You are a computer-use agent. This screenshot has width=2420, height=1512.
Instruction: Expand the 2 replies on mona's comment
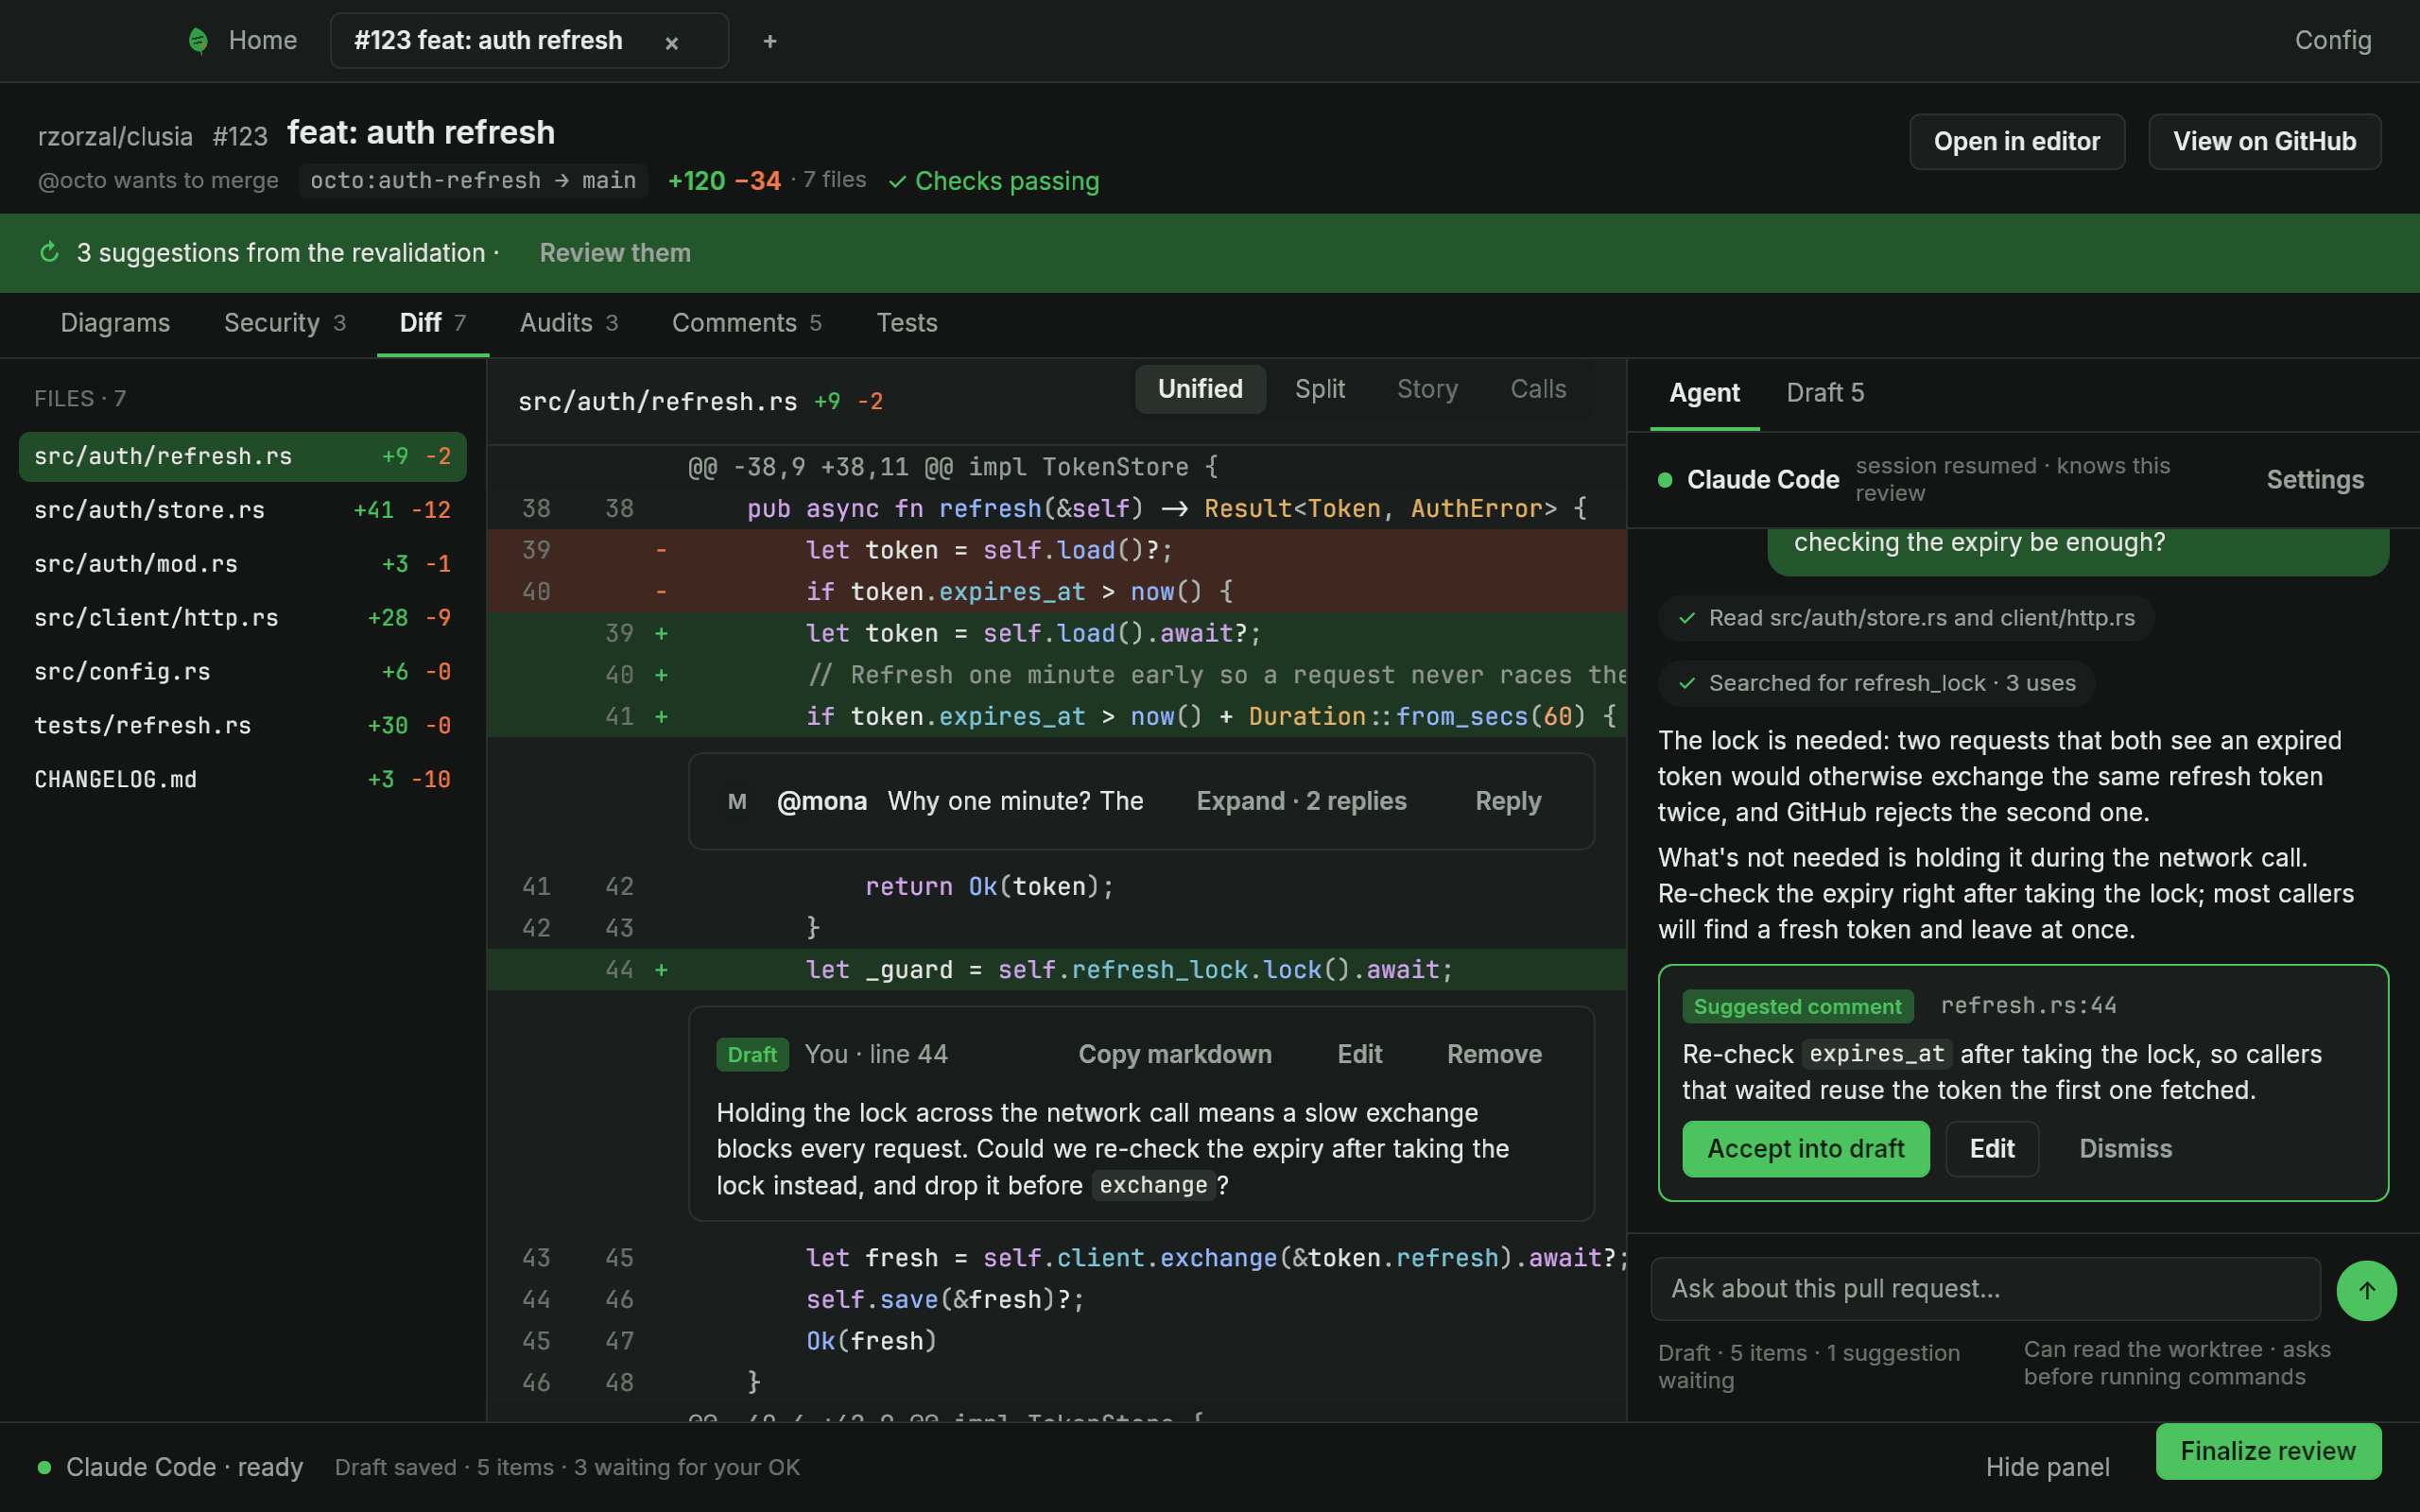coord(1301,801)
